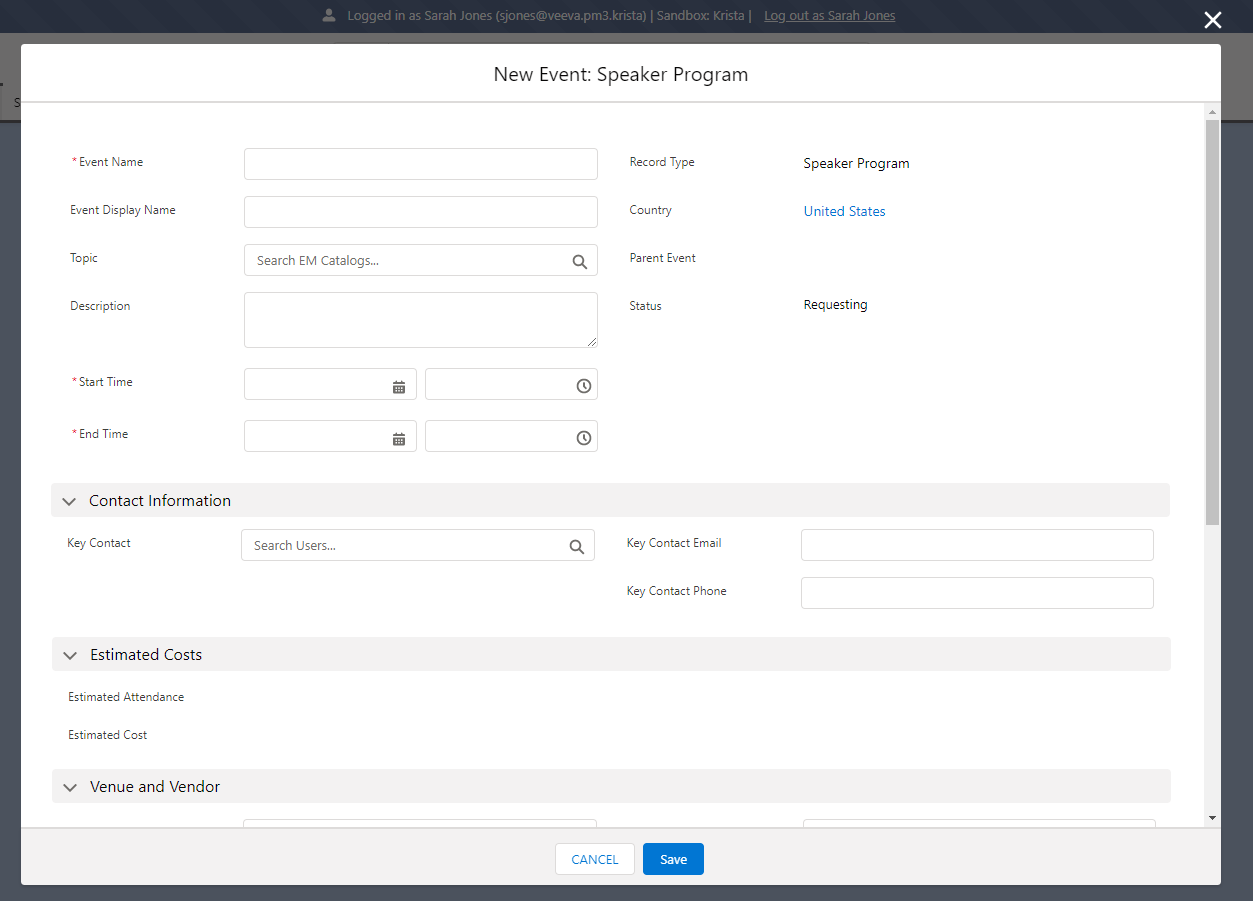The width and height of the screenshot is (1253, 901).
Task: Click the Key Contact search magnifier icon
Action: coord(576,546)
